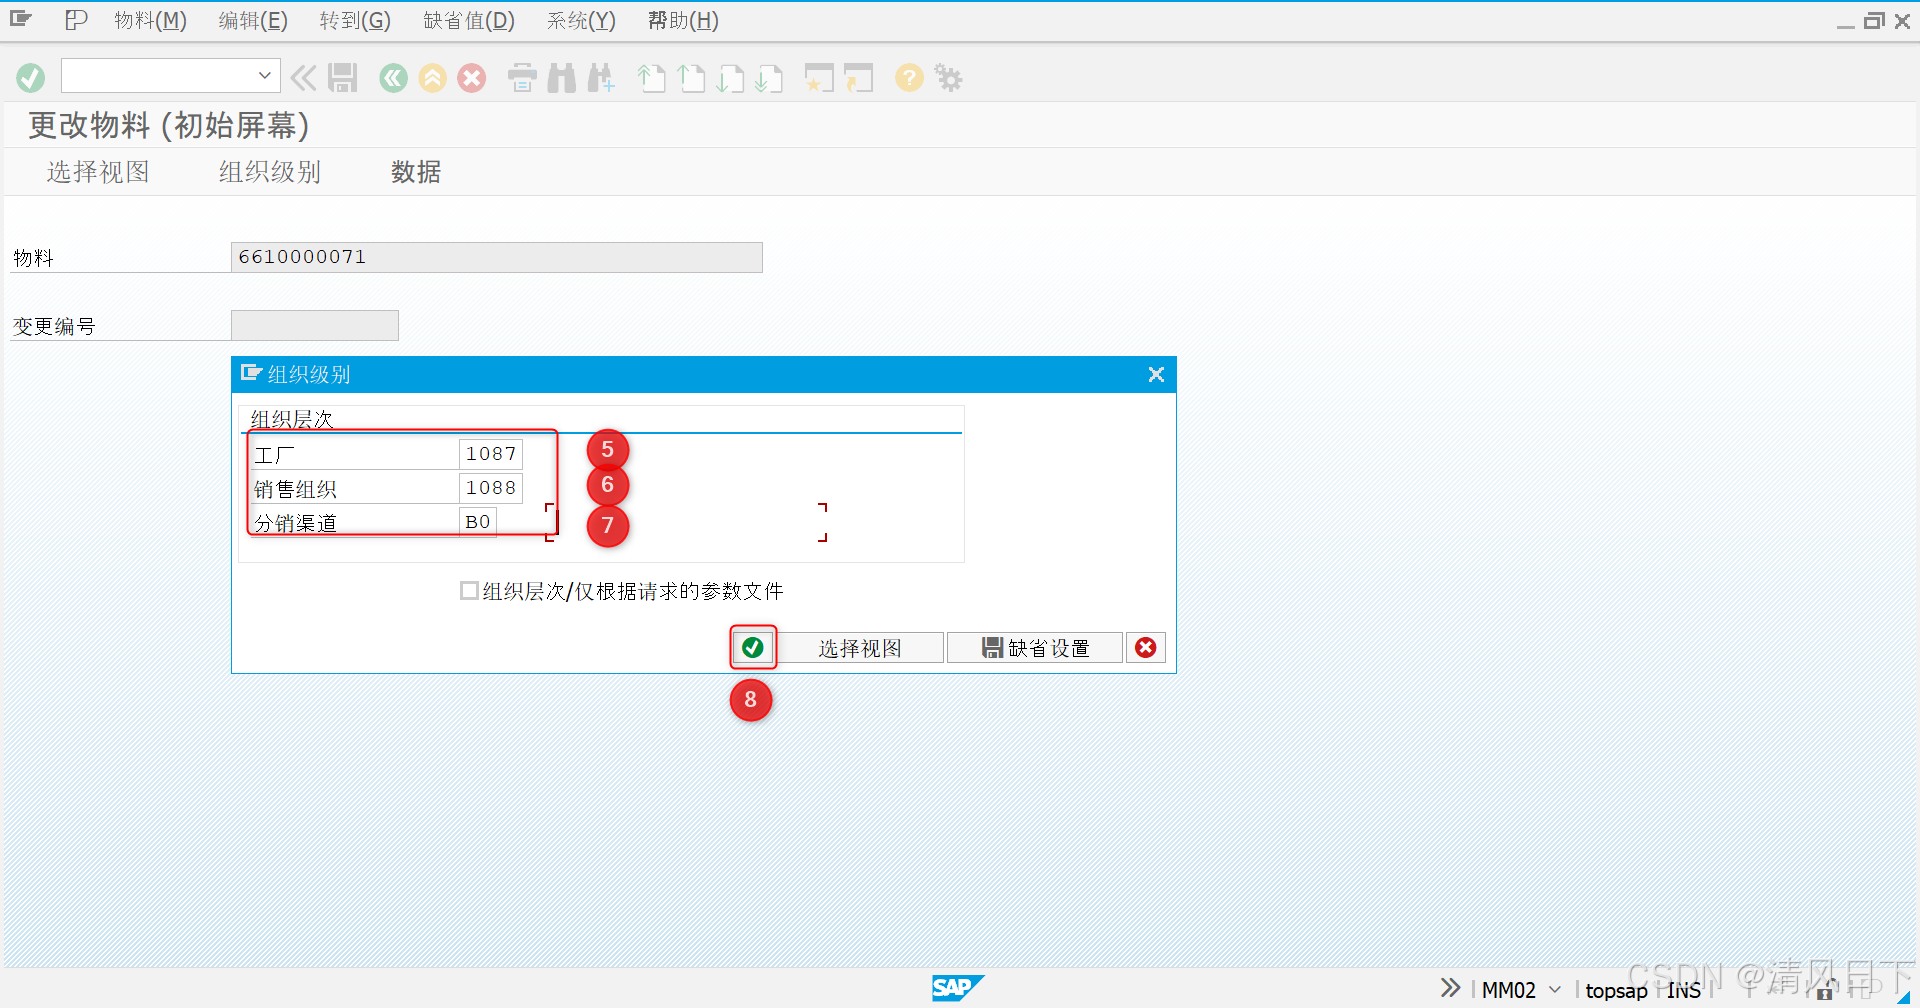Viewport: 1920px width, 1008px height.
Task: Go to Next Page icon
Action: pos(730,78)
